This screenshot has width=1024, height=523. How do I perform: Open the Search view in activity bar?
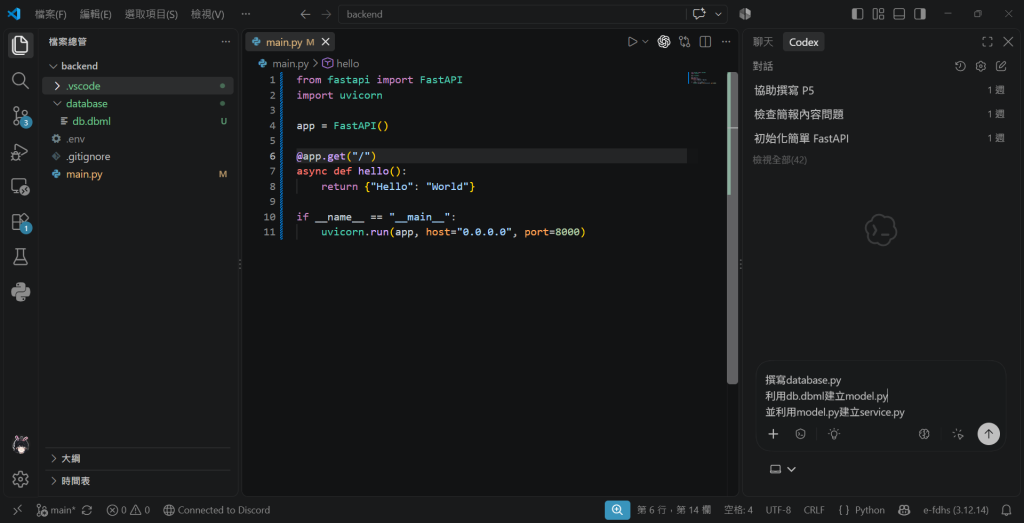tap(20, 80)
